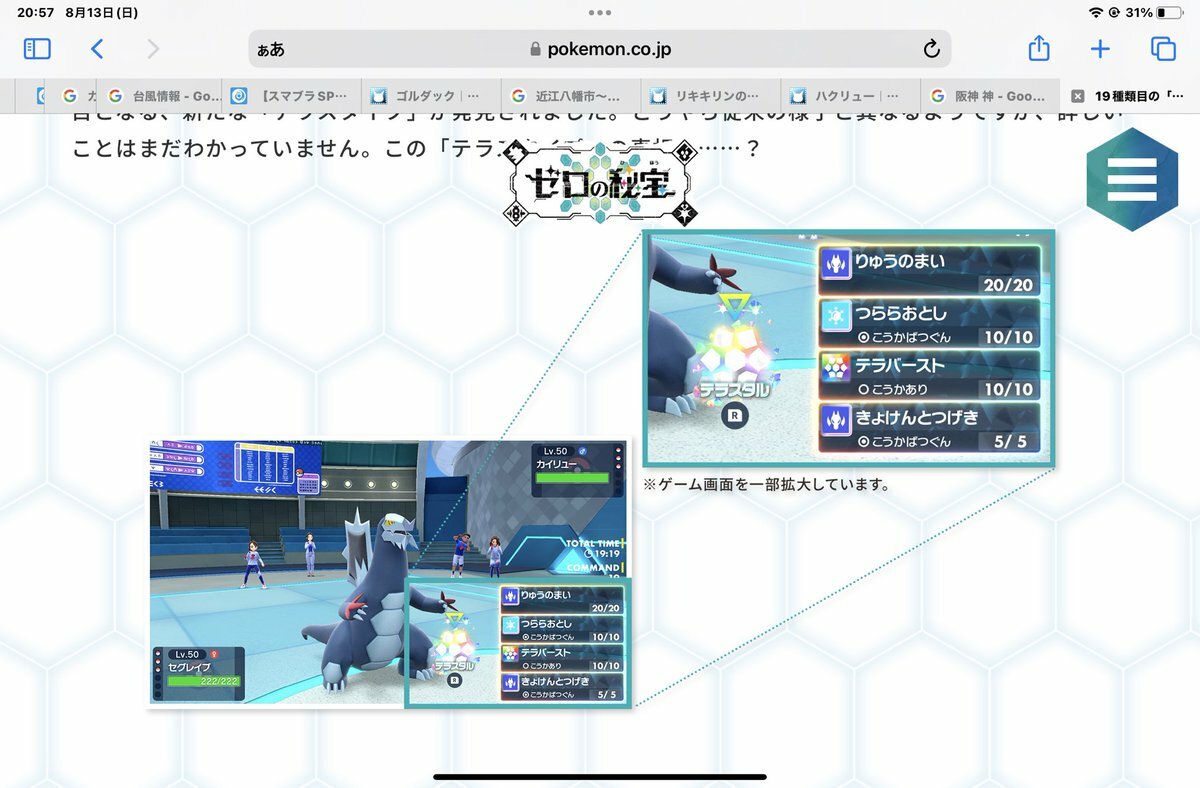Tap the battery status indicator
Viewport: 1200px width, 788px height.
[1168, 13]
